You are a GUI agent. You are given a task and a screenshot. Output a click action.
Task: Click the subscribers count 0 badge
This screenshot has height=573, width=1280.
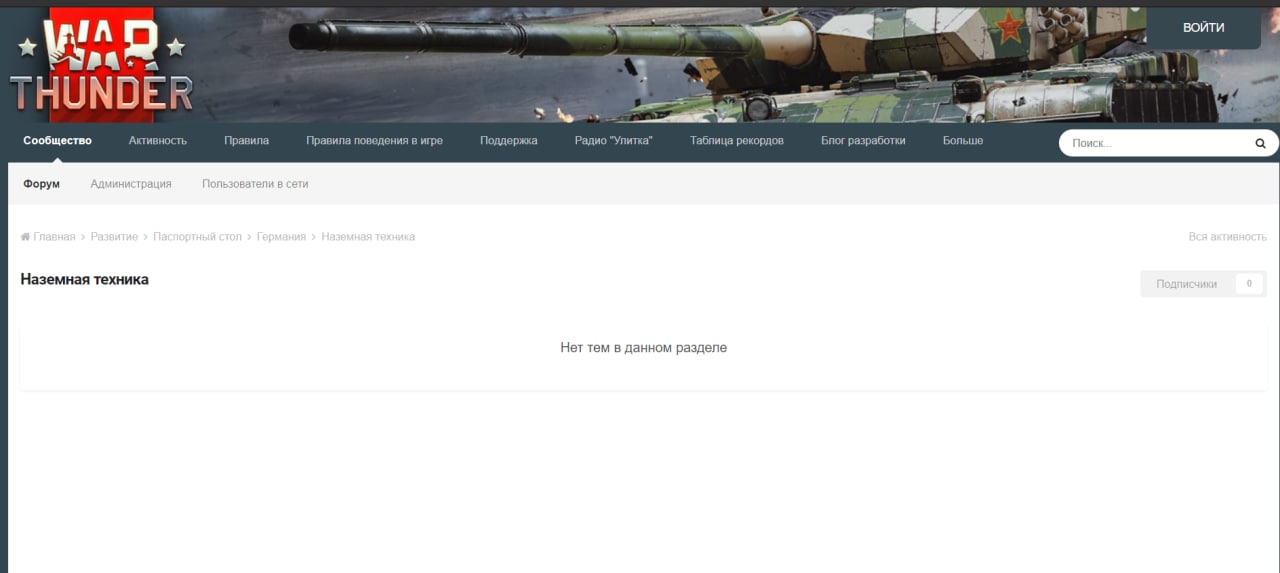pos(1249,284)
